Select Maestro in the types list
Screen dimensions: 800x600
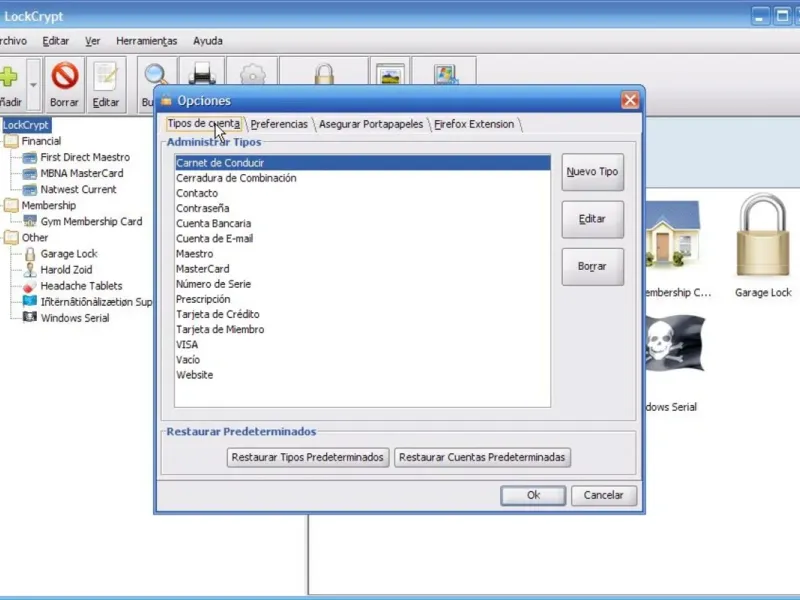point(362,254)
